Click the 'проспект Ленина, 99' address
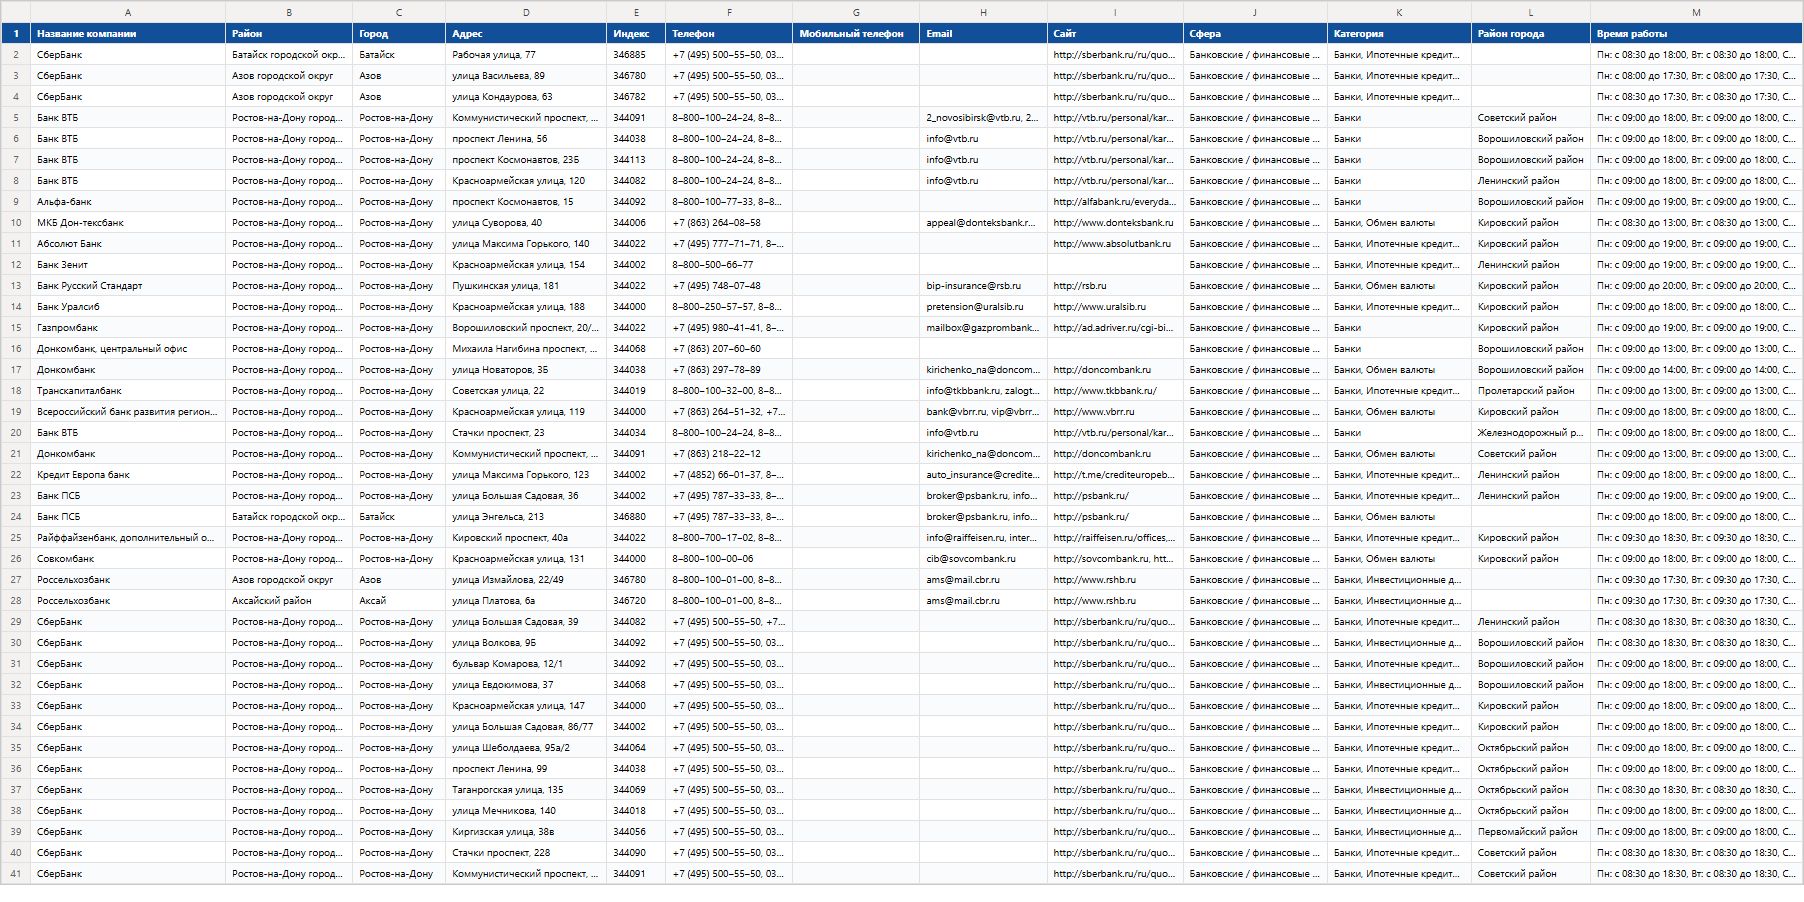The image size is (1804, 902). click(x=526, y=769)
